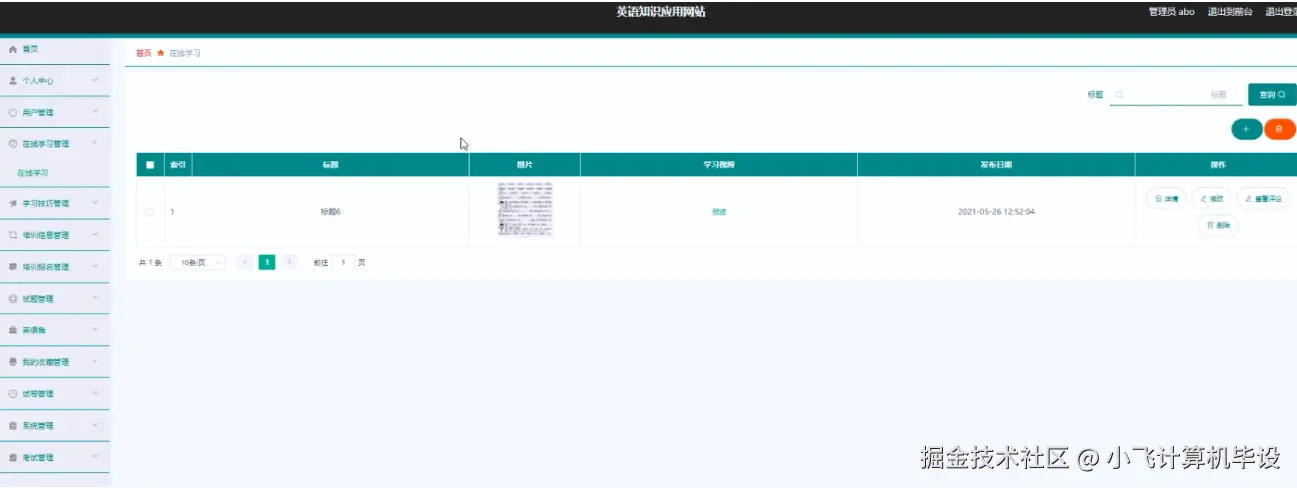Check the checkbox for row 标题6
Screen dimensions: 1297x488
(150, 212)
